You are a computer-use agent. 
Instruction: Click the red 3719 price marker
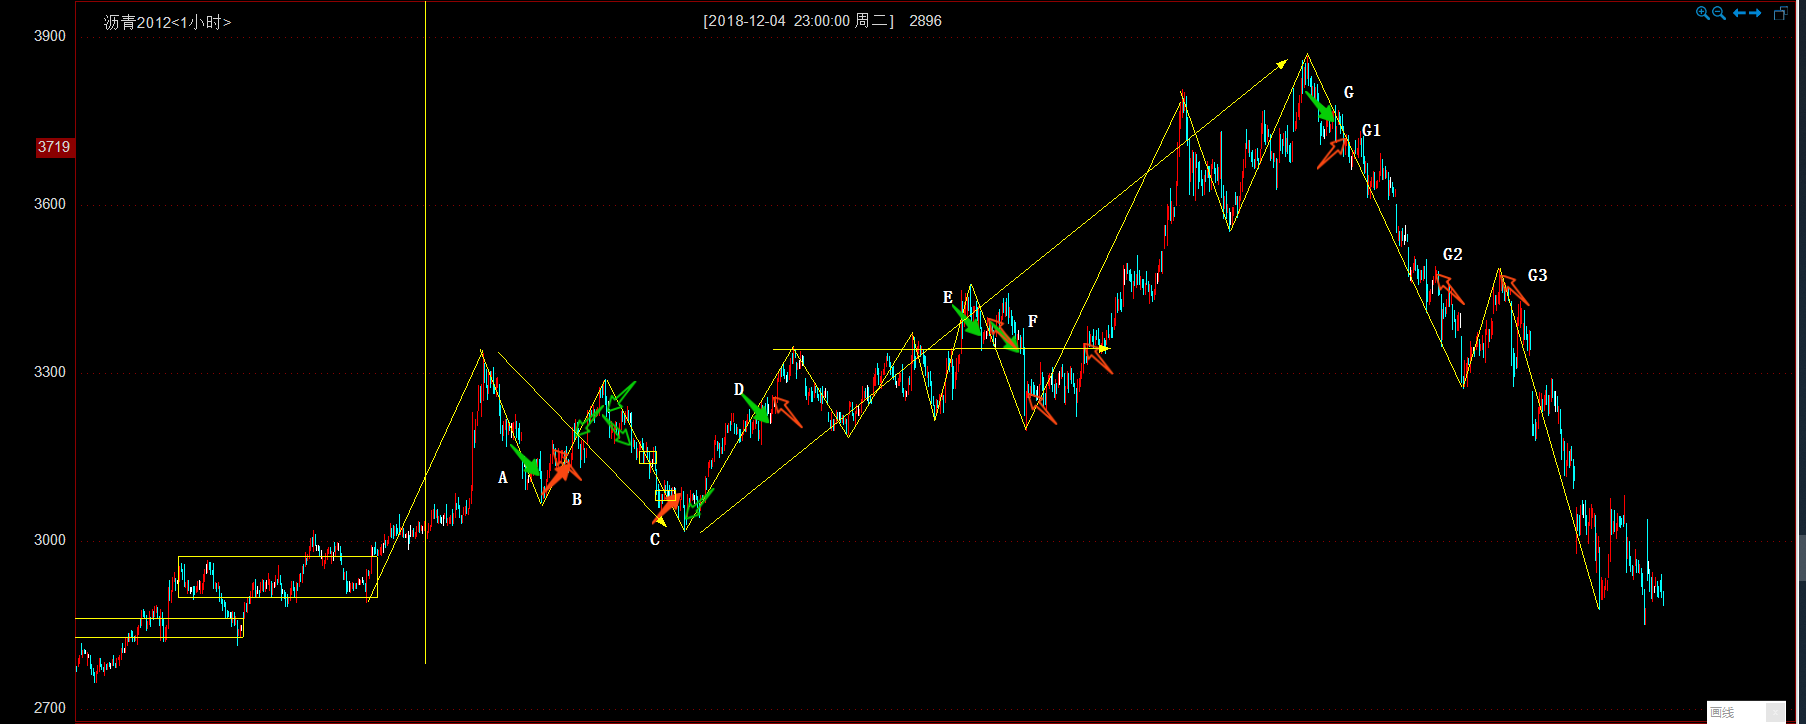(x=54, y=147)
